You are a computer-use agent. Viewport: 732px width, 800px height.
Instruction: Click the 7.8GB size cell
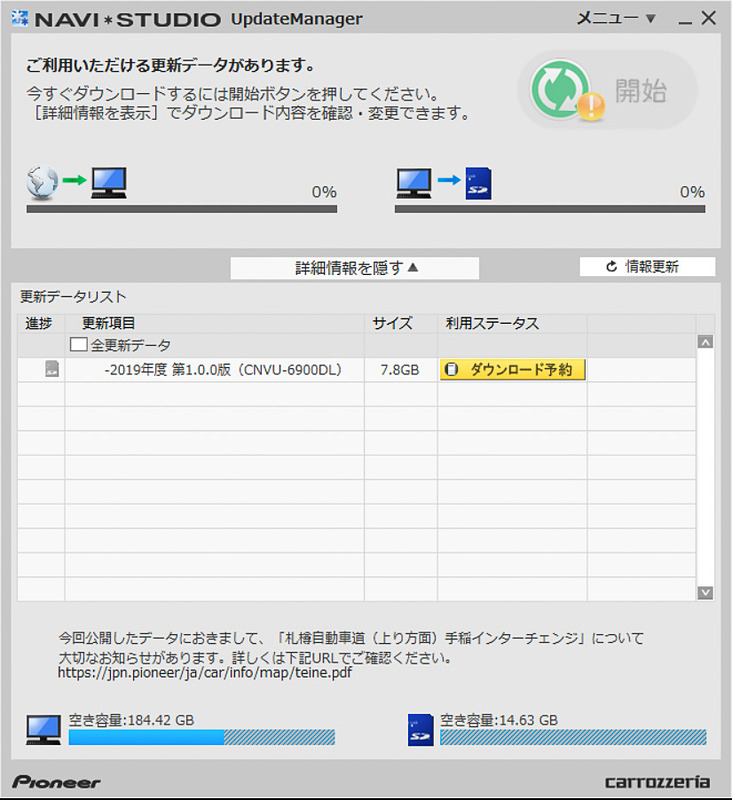coord(400,370)
